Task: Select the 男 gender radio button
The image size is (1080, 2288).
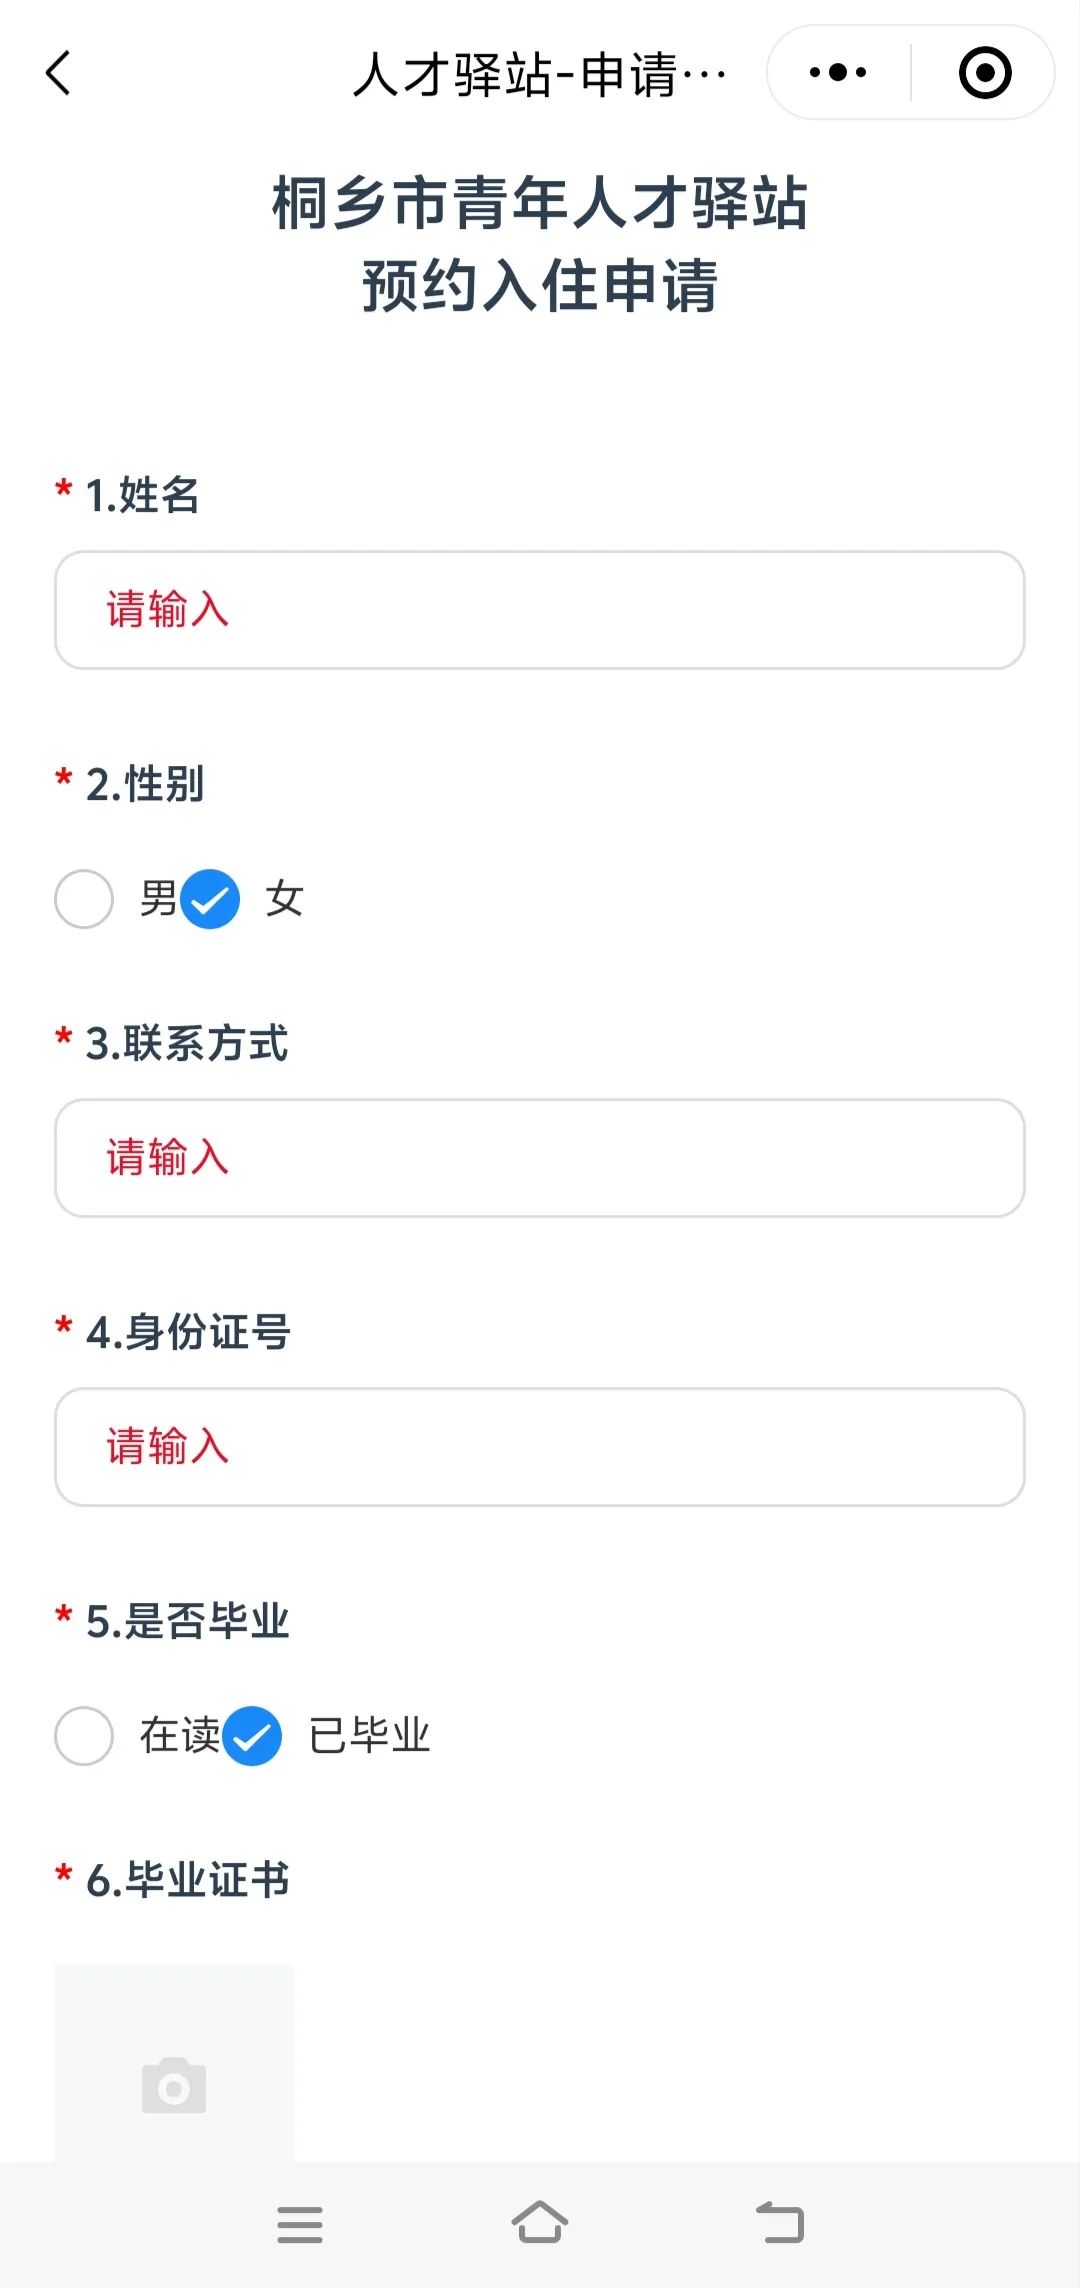Action: coord(84,899)
